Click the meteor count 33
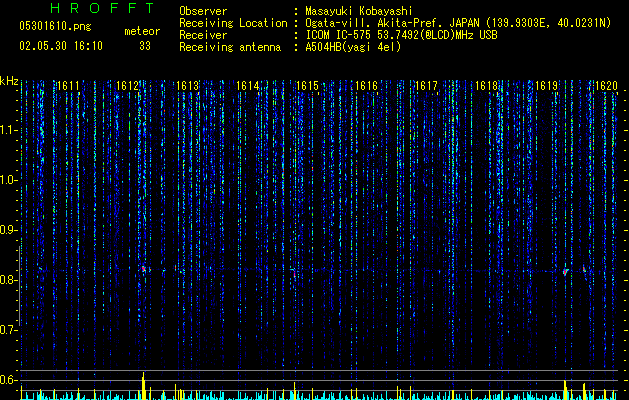The height and width of the screenshot is (400, 629). 145,46
